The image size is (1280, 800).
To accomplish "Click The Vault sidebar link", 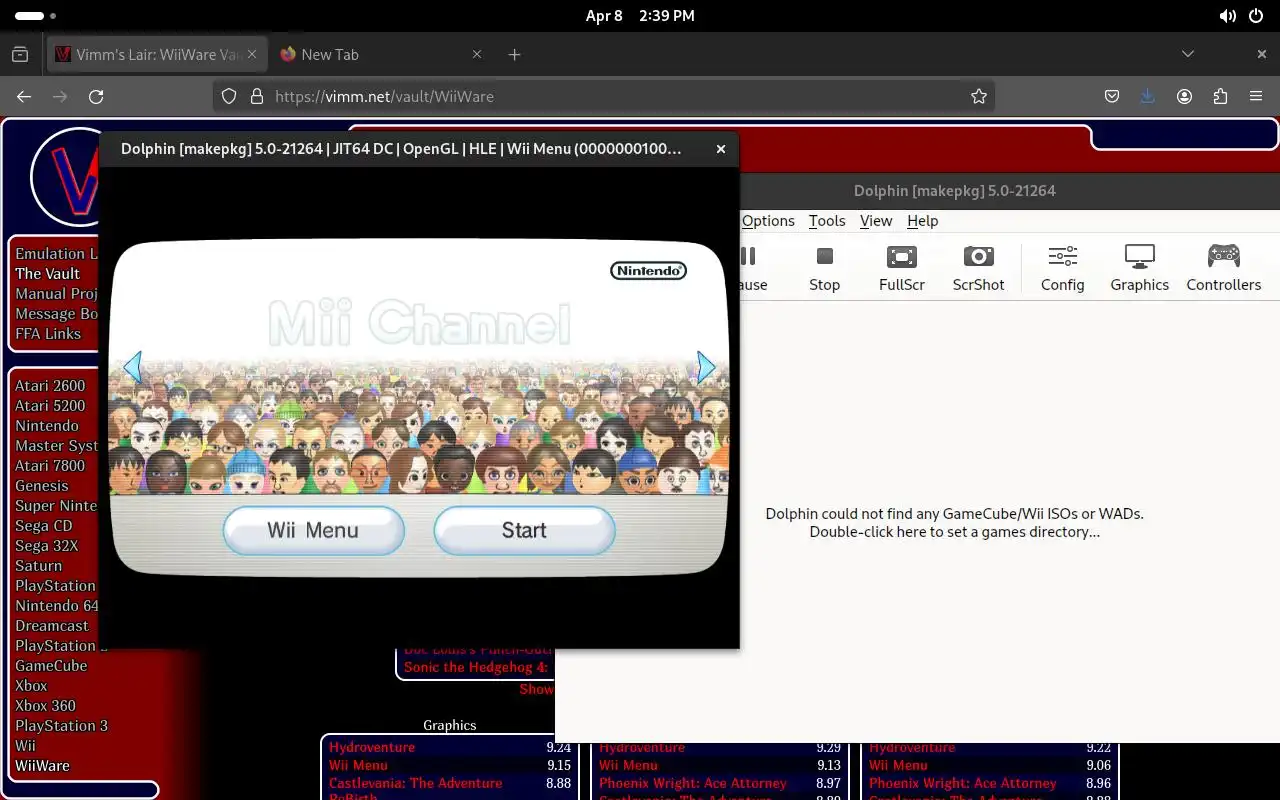I will (47, 274).
